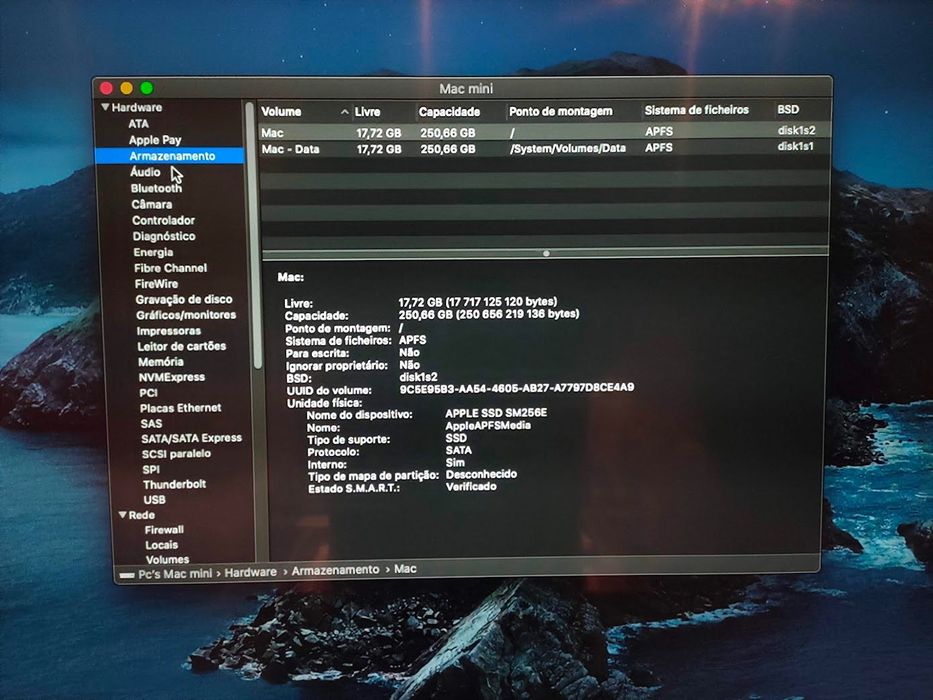Sort by the BSD column header
The height and width of the screenshot is (700, 933).
coord(788,110)
